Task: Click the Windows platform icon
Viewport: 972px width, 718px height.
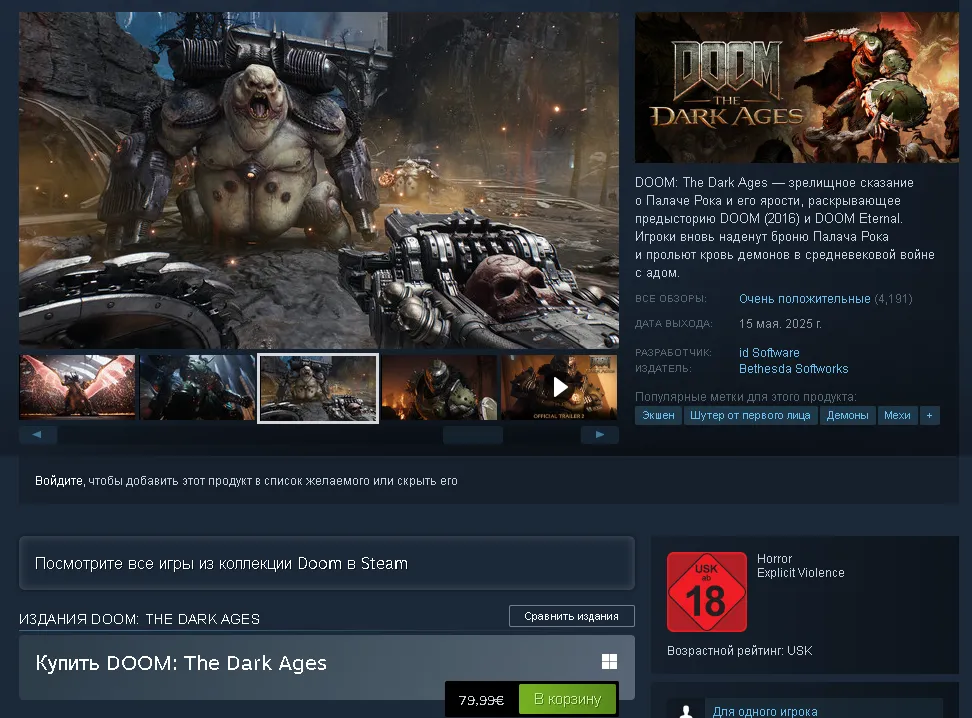Action: 609,662
